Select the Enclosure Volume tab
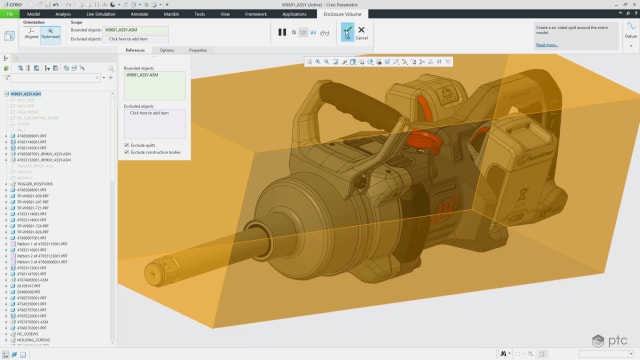The height and width of the screenshot is (360, 640). click(x=342, y=14)
